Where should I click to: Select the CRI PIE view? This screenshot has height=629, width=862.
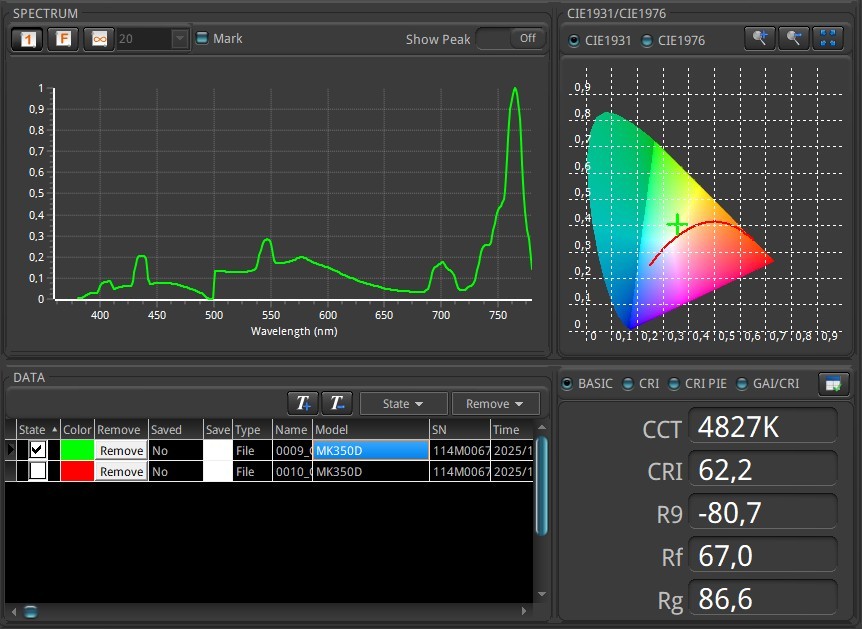[x=676, y=384]
